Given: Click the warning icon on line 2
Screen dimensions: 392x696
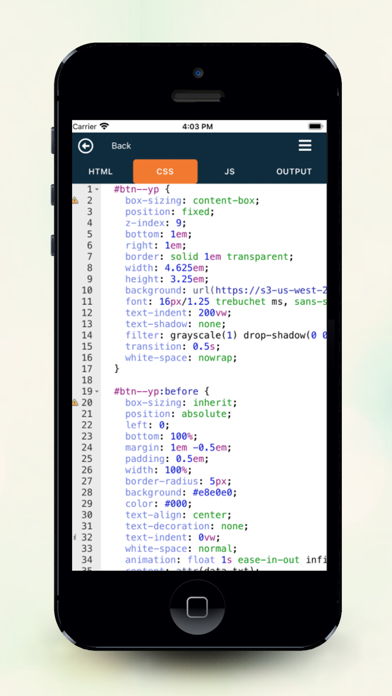Looking at the screenshot, I should pos(75,201).
